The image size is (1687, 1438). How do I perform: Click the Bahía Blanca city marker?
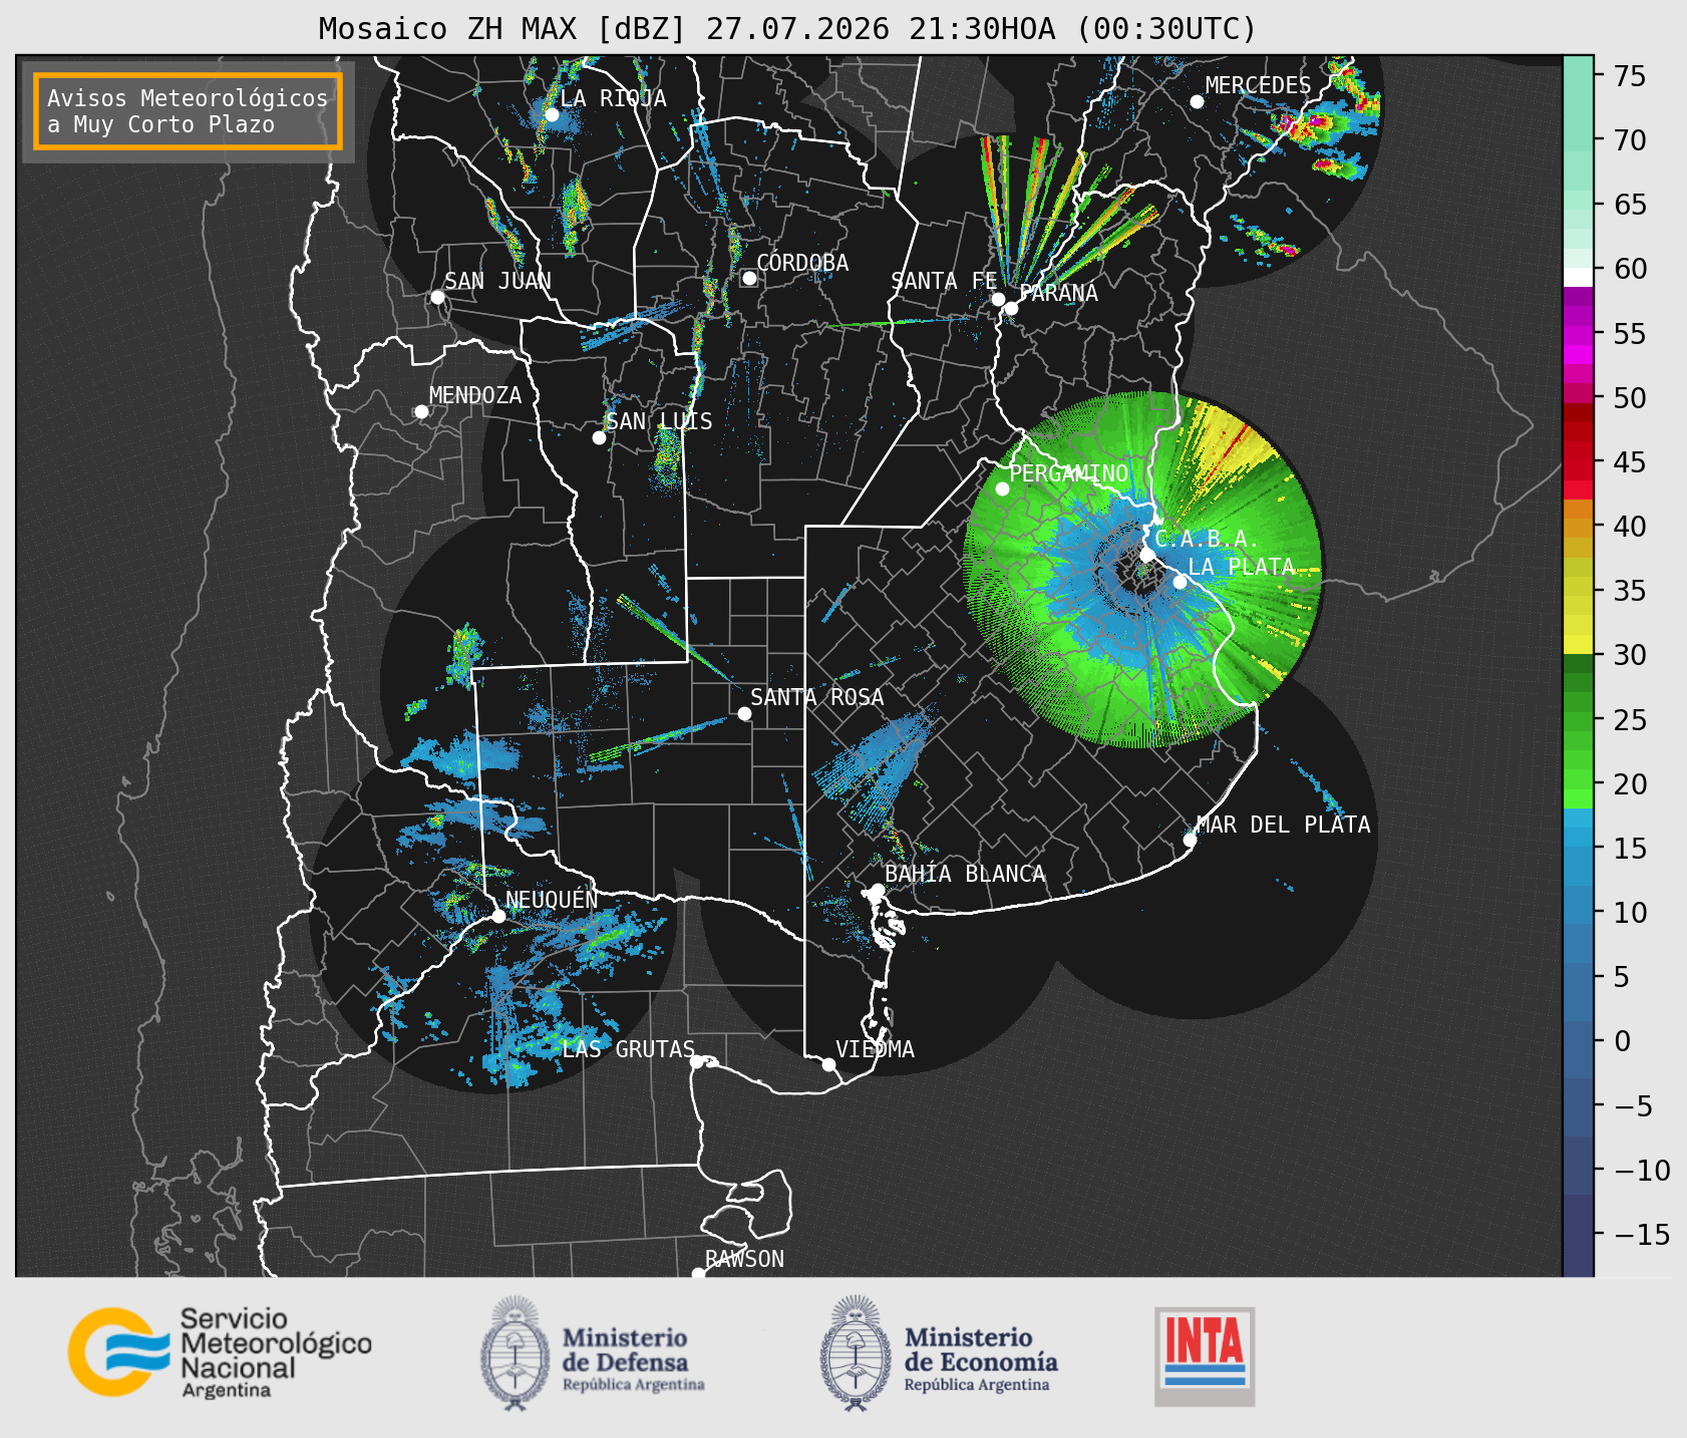877,890
